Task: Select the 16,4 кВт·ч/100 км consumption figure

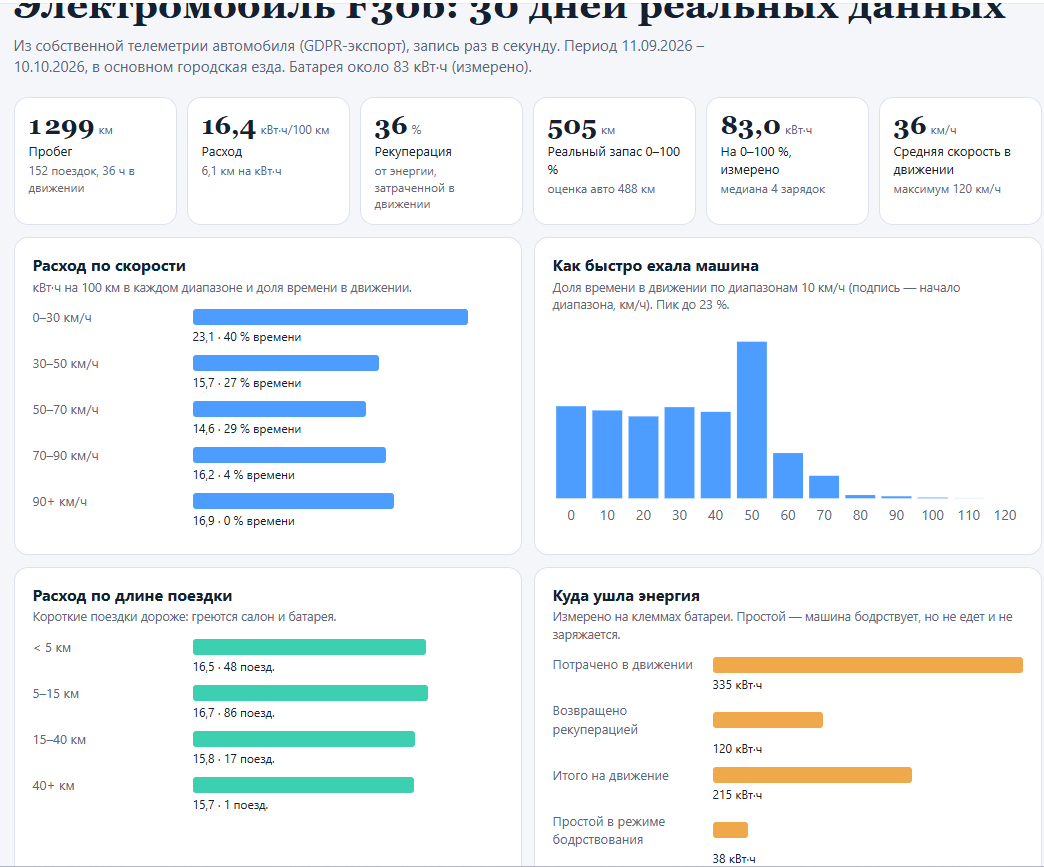Action: pyautogui.click(x=266, y=127)
